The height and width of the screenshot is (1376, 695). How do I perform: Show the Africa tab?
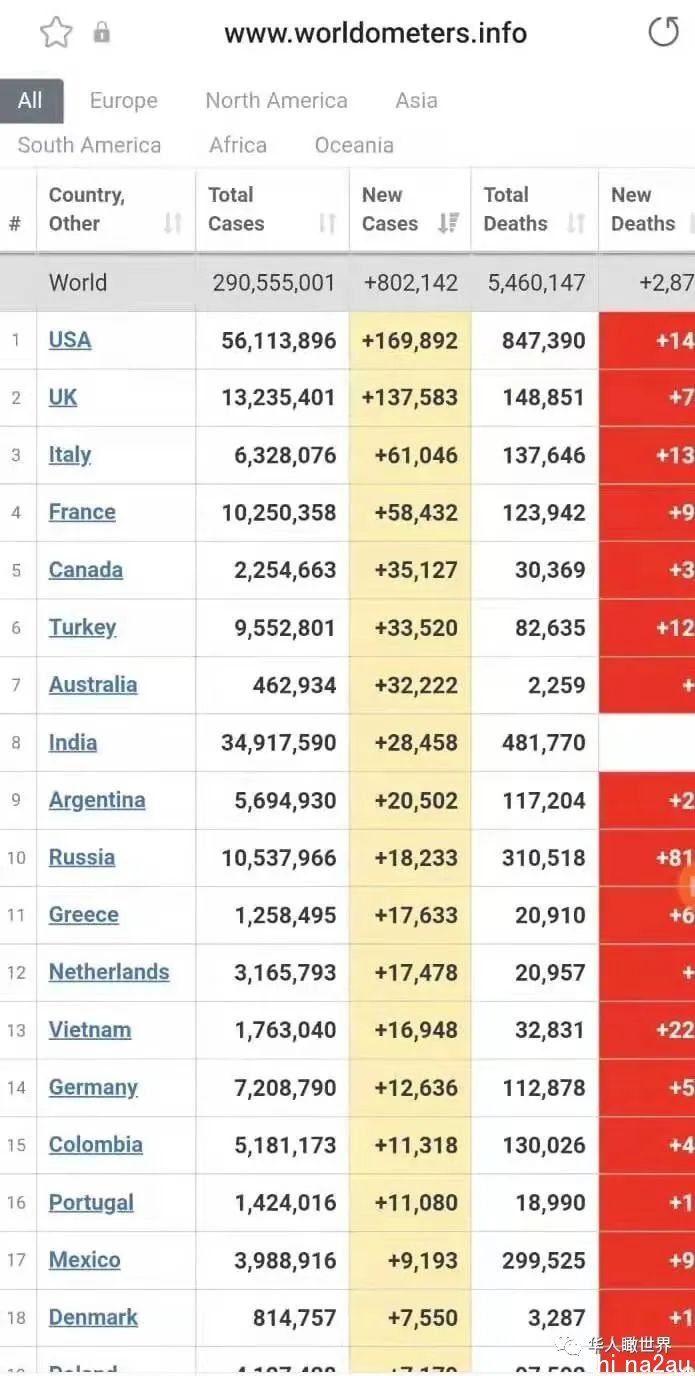[x=238, y=145]
